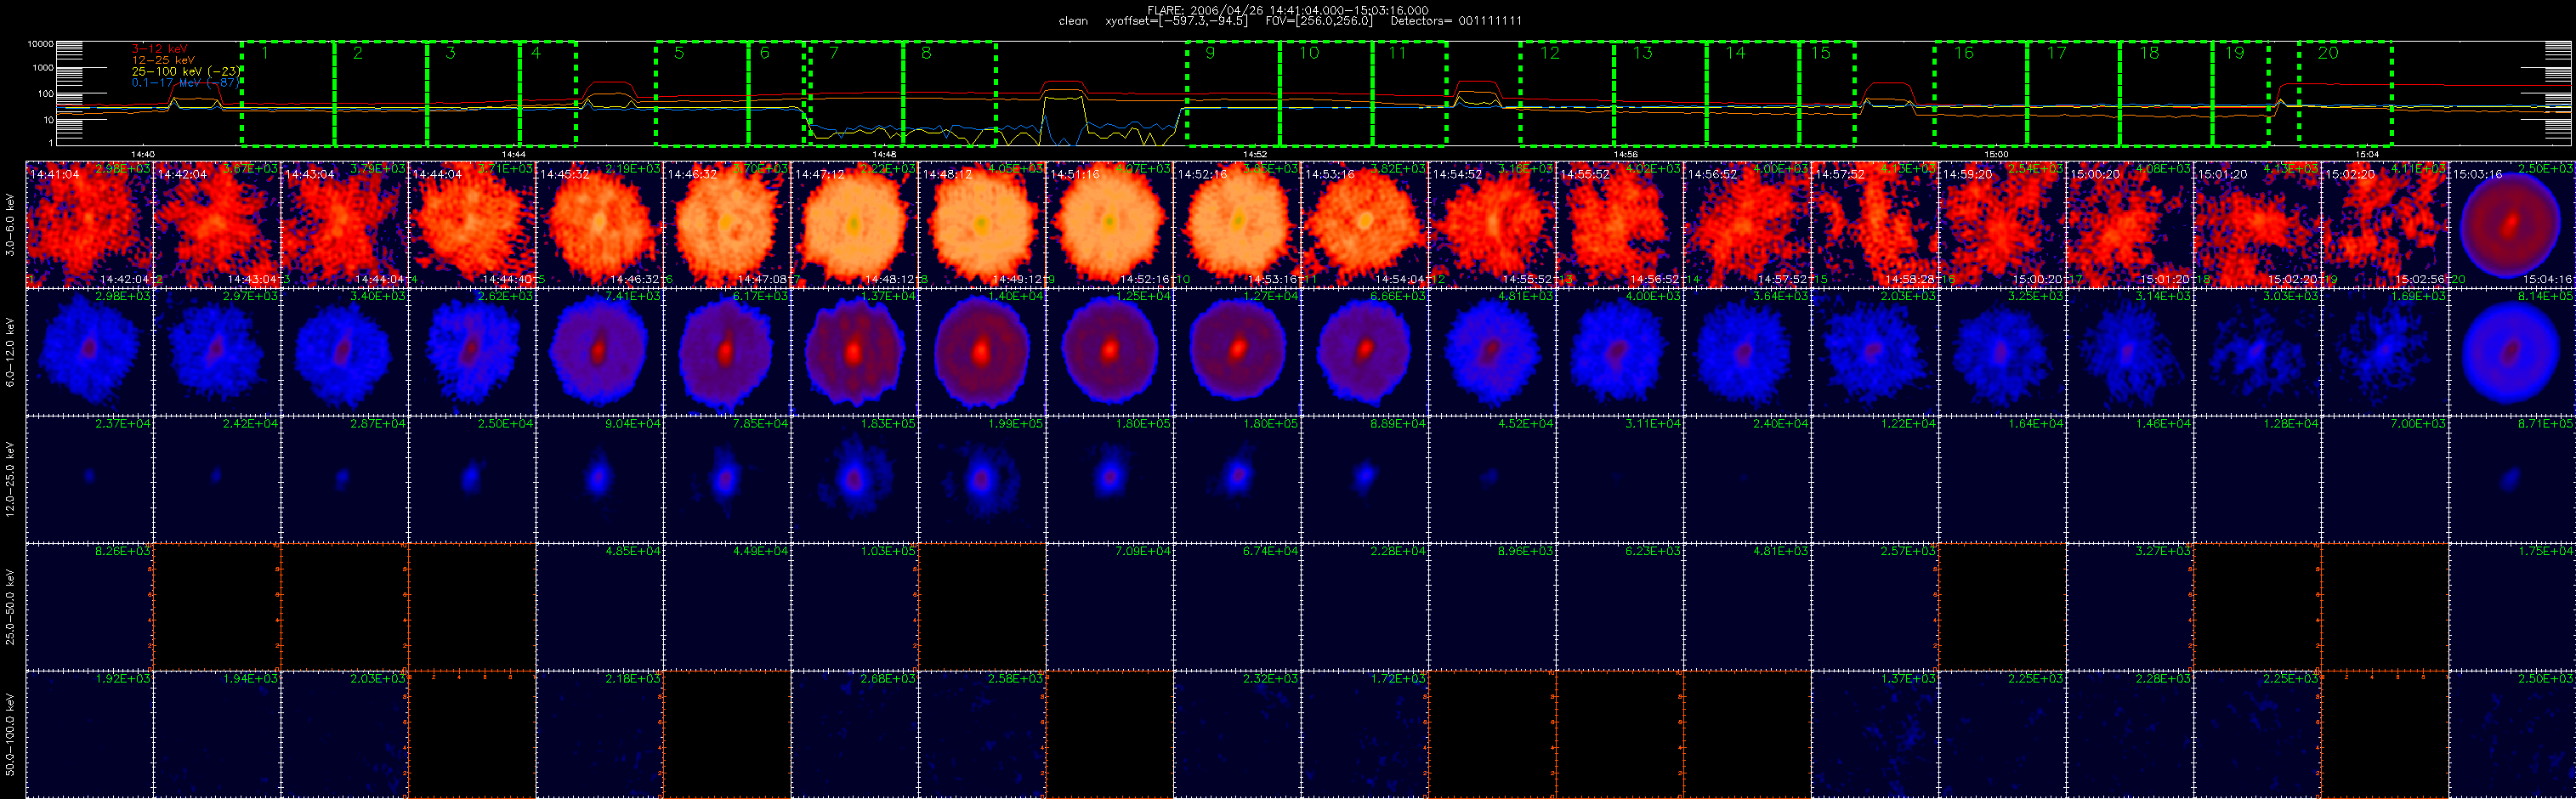The image size is (2576, 799).
Task: Open the 50-100 keV image labeled 1.37E+03
Action: pos(1875,734)
